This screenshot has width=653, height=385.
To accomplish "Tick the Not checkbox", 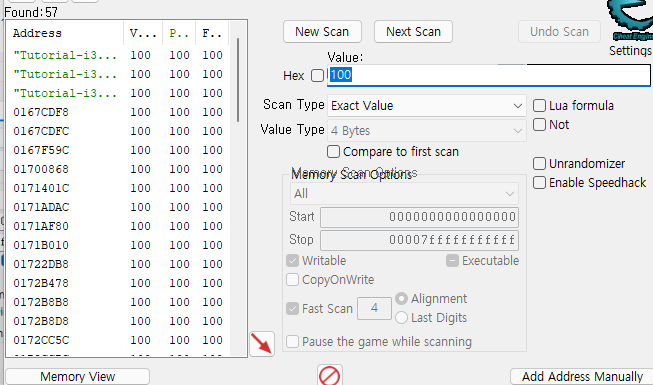I will click(x=539, y=125).
